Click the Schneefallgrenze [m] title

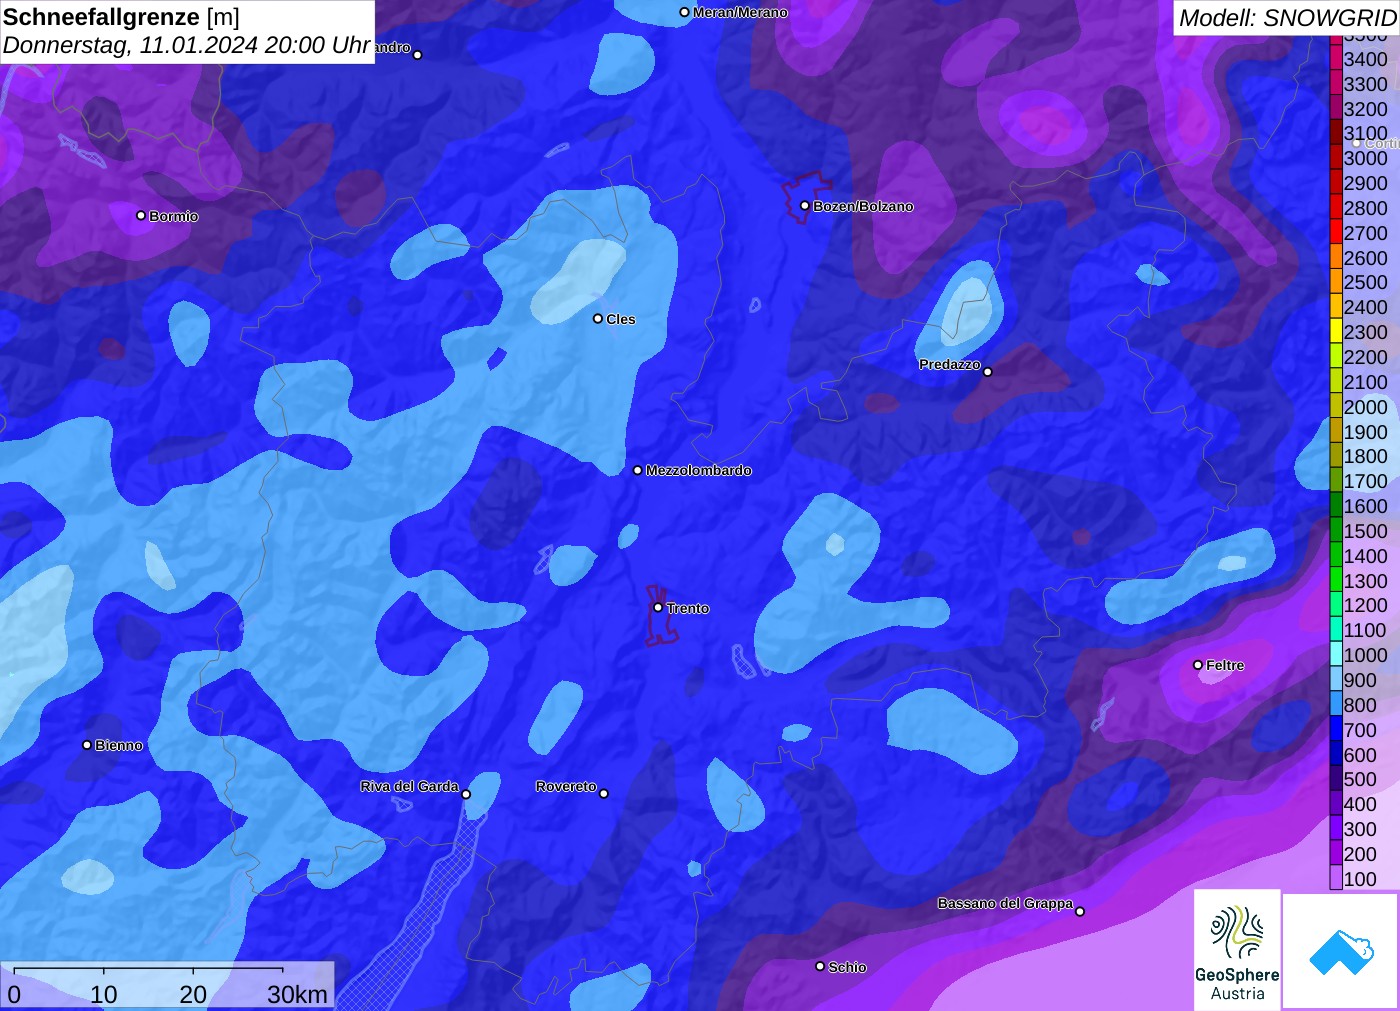click(x=121, y=17)
